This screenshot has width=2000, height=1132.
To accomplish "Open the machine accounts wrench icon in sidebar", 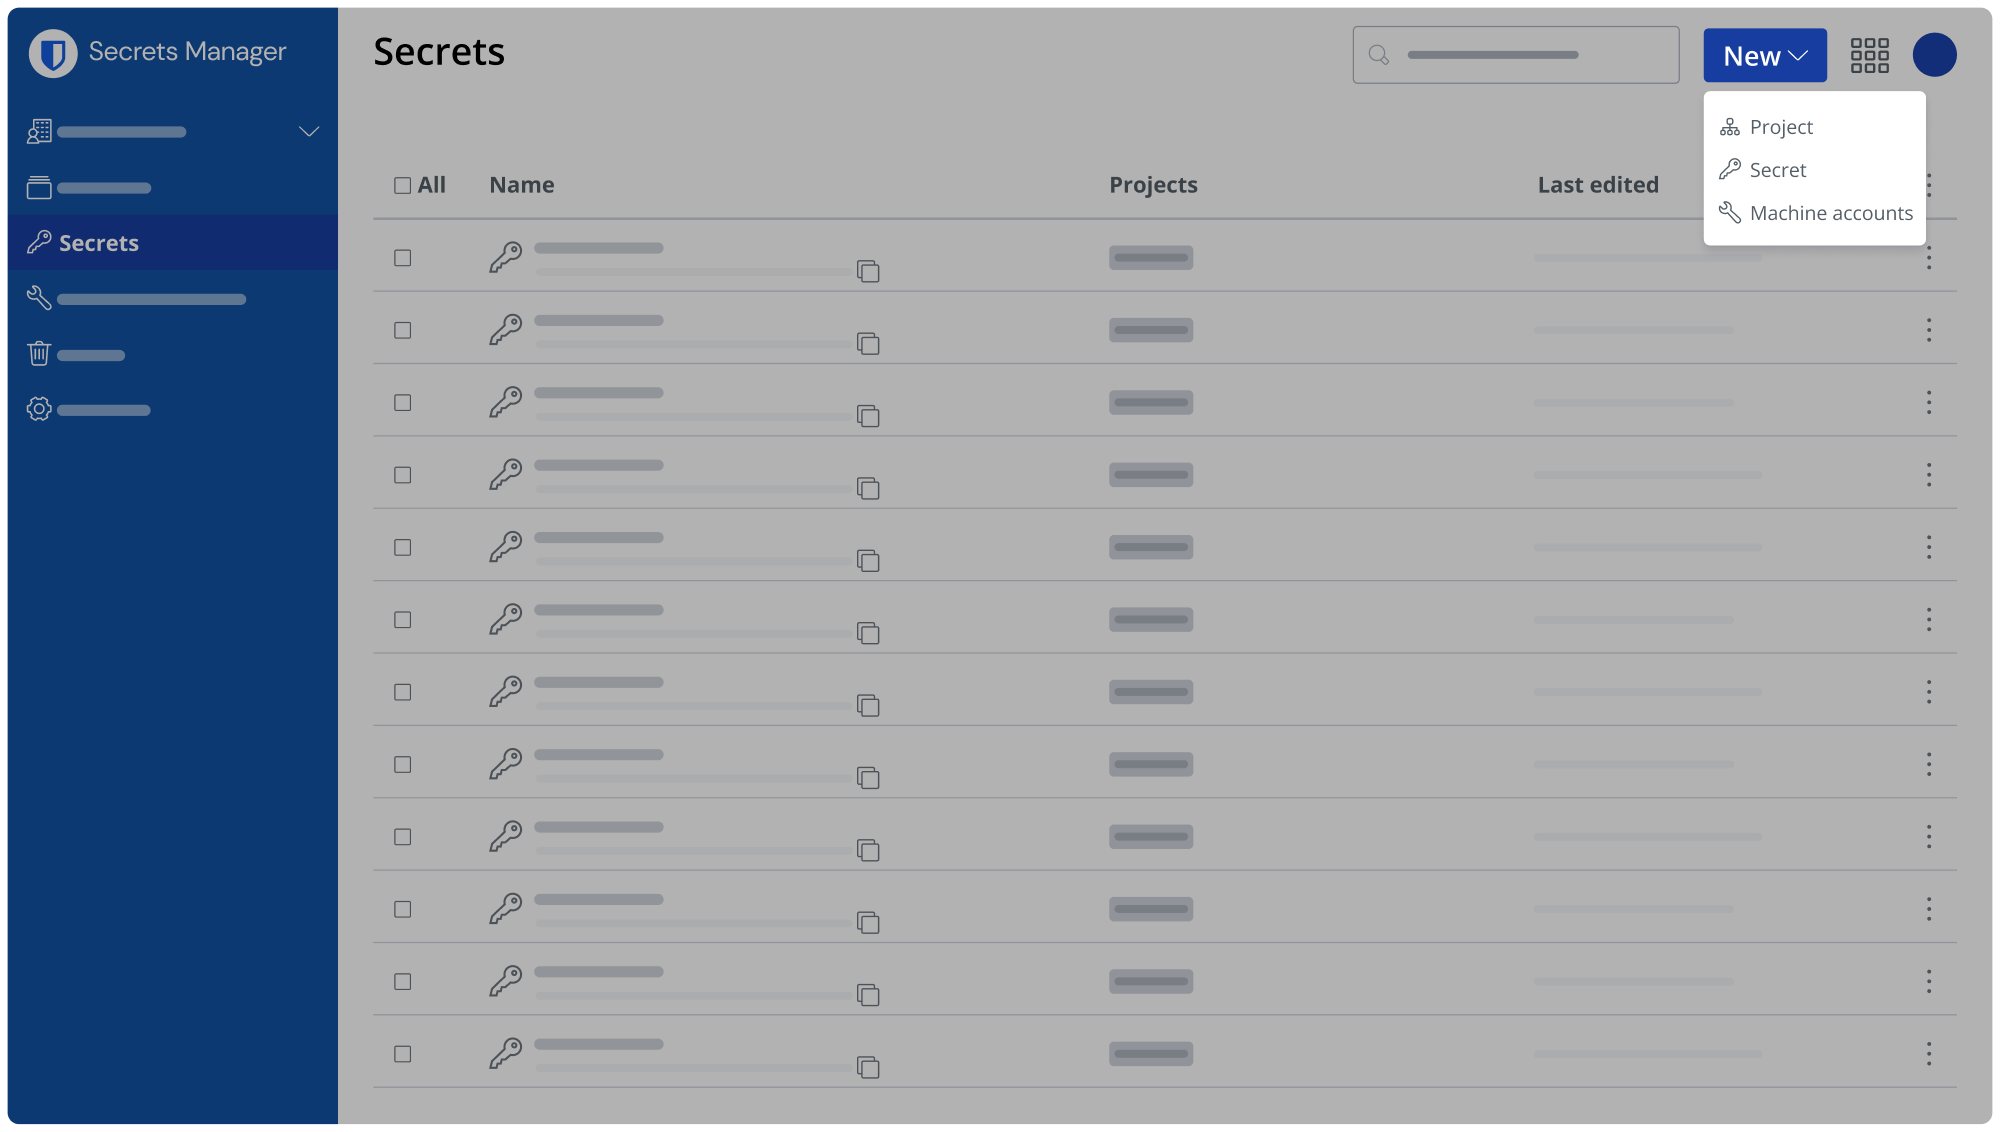I will pos(38,297).
